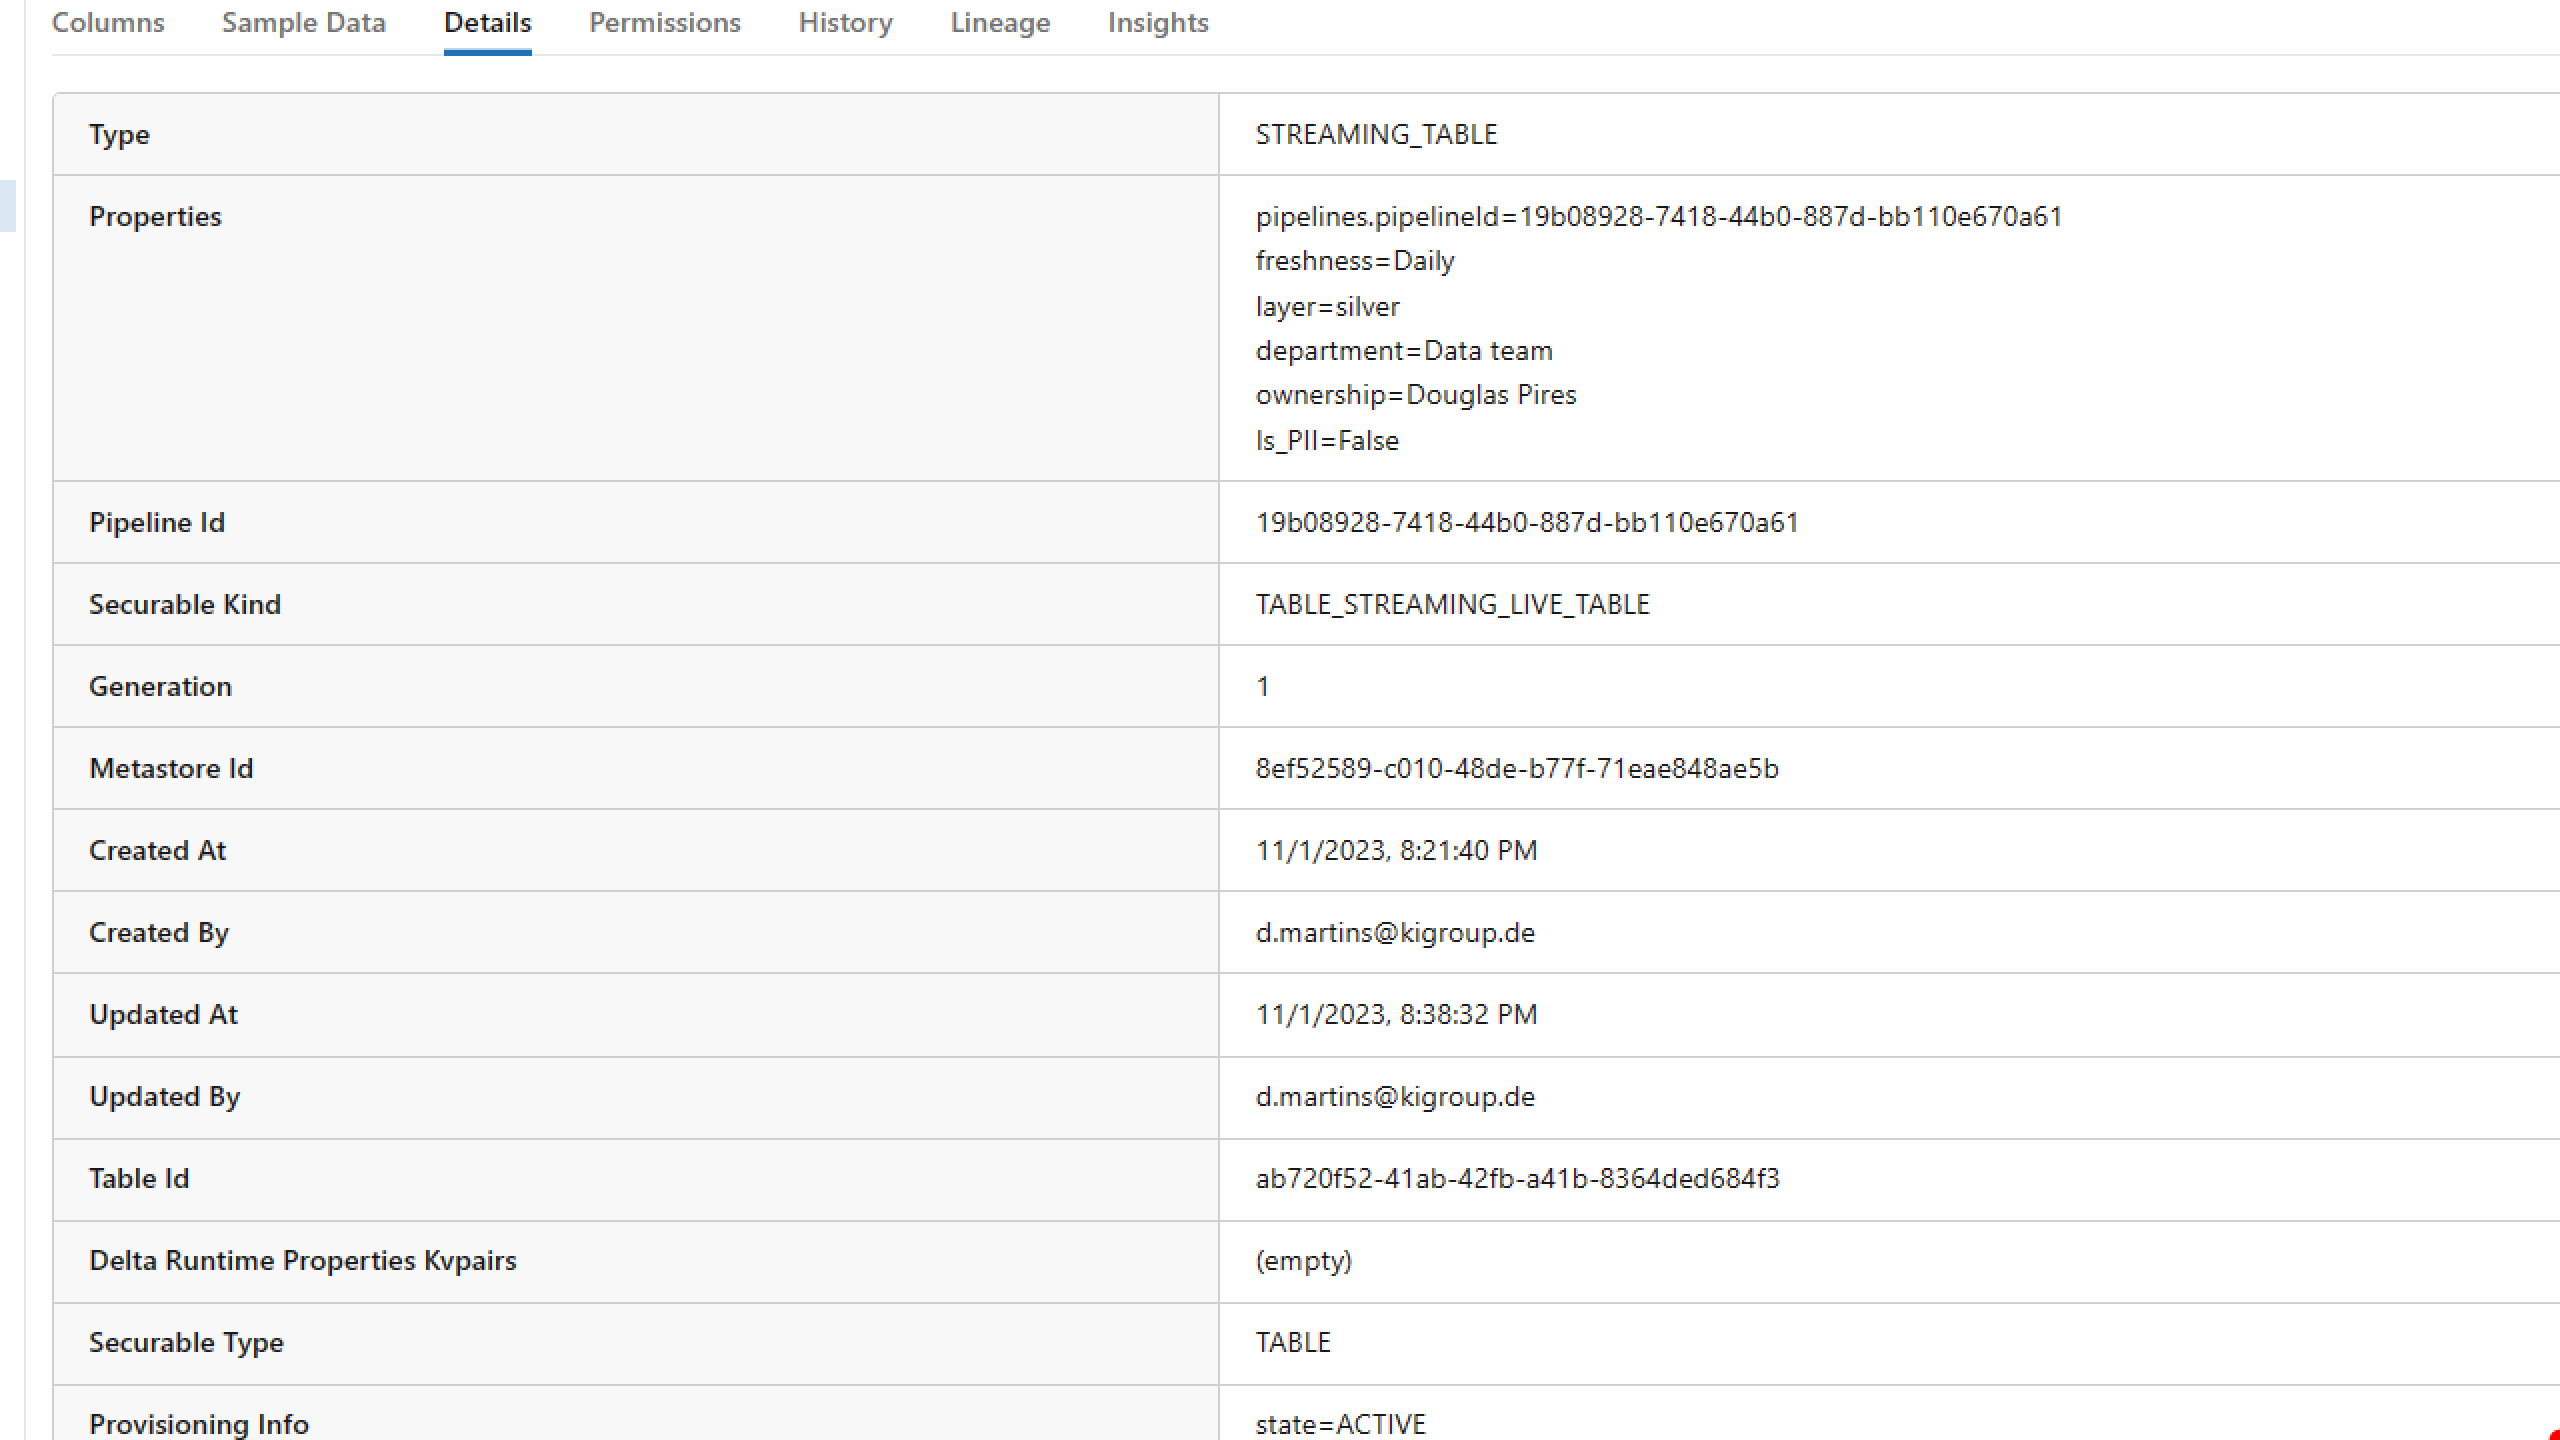
Task: Click the Securable Type value TABLE
Action: point(1293,1343)
